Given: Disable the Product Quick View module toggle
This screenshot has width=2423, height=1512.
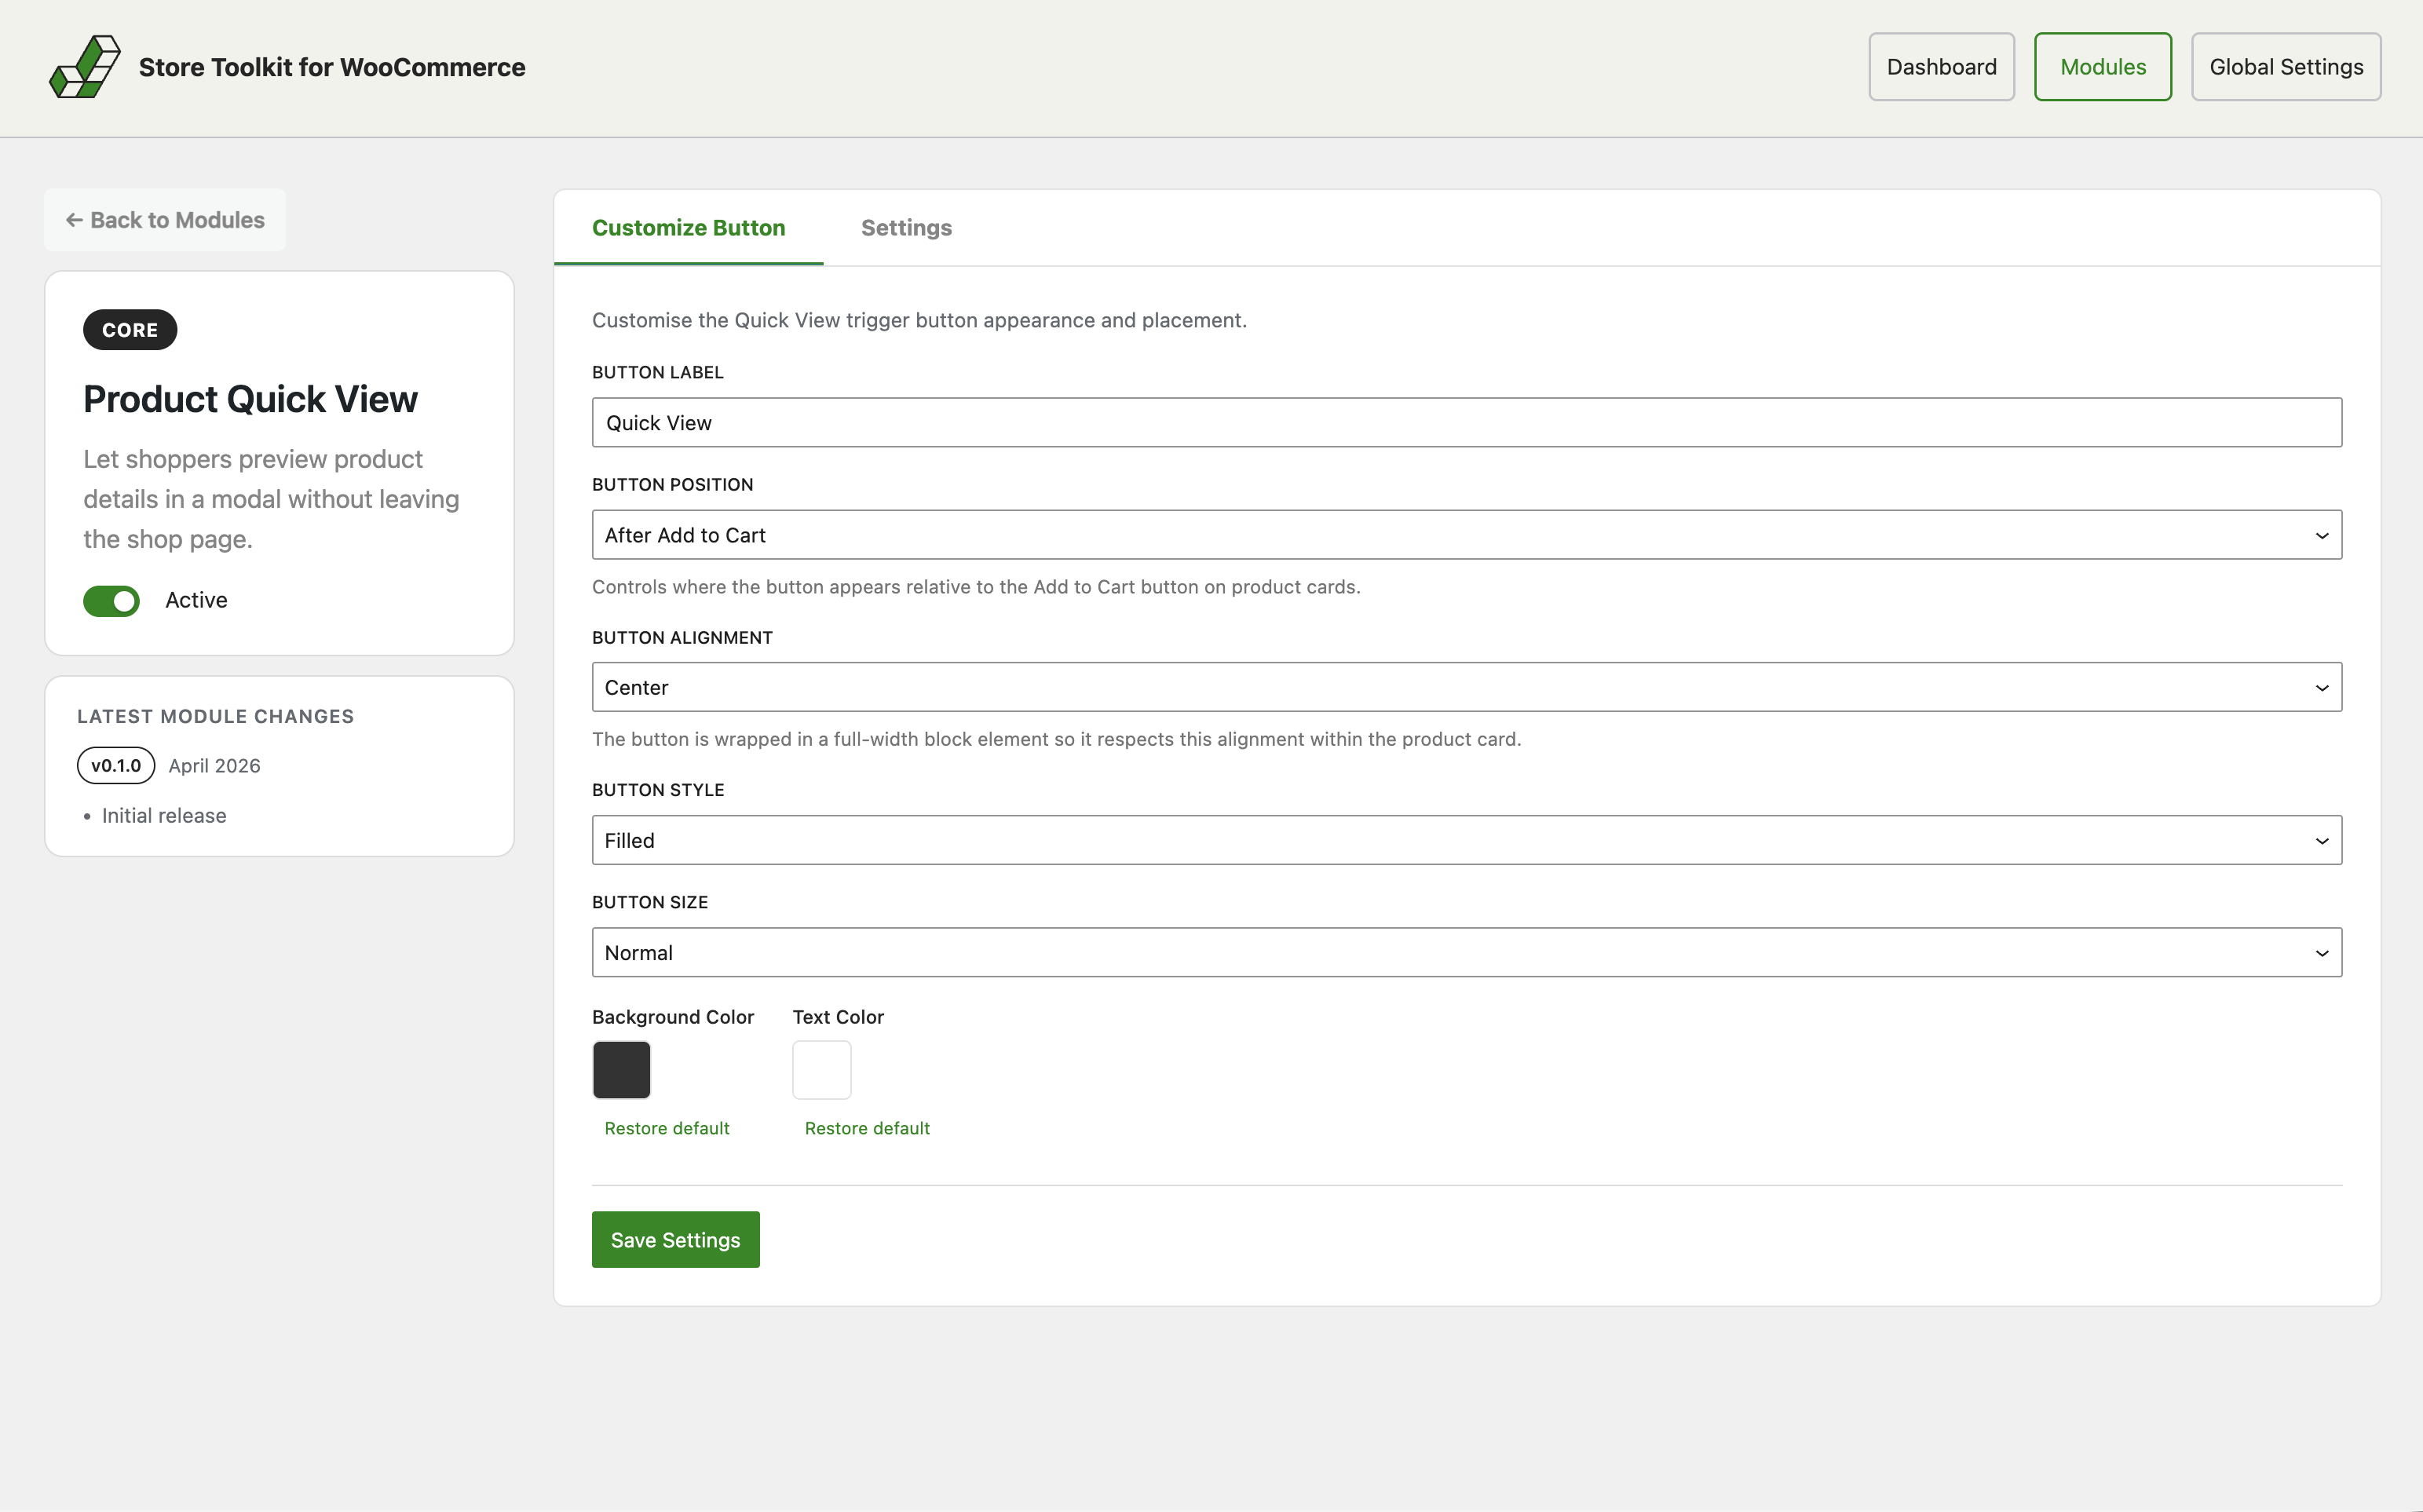Looking at the screenshot, I should click(x=111, y=600).
